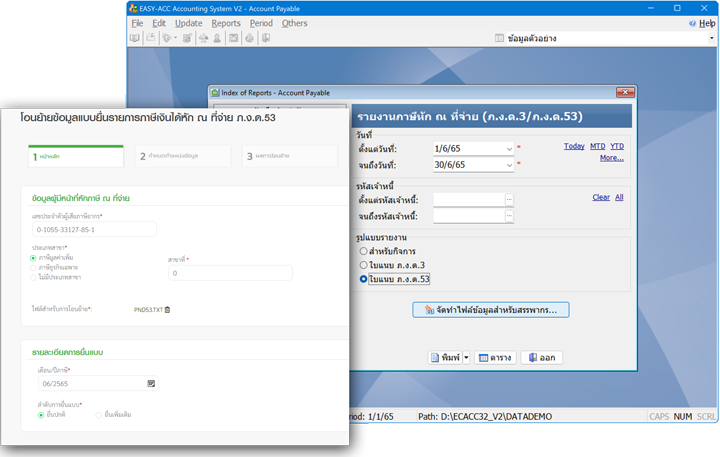Select the ภาษีธุรกิจเฉพาะ branch type radio
Screen dimensions: 720x457
point(33,268)
